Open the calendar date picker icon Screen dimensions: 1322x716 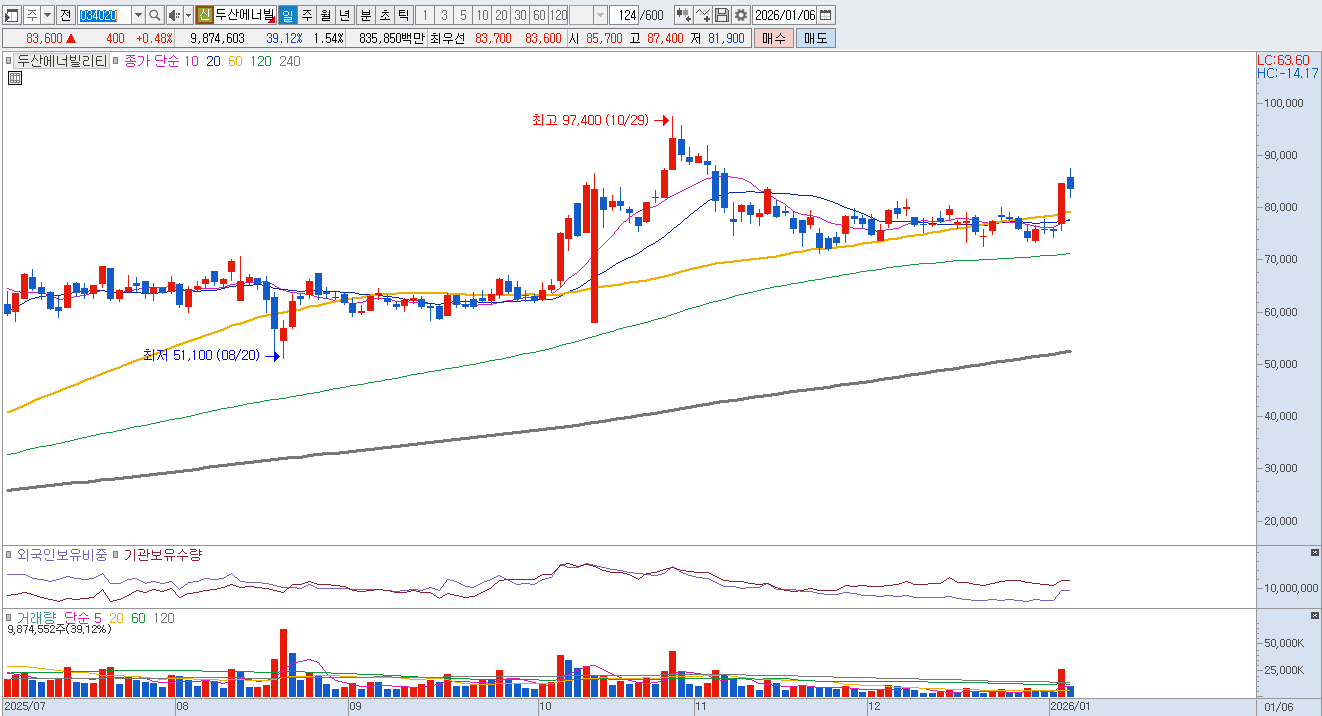tap(825, 15)
